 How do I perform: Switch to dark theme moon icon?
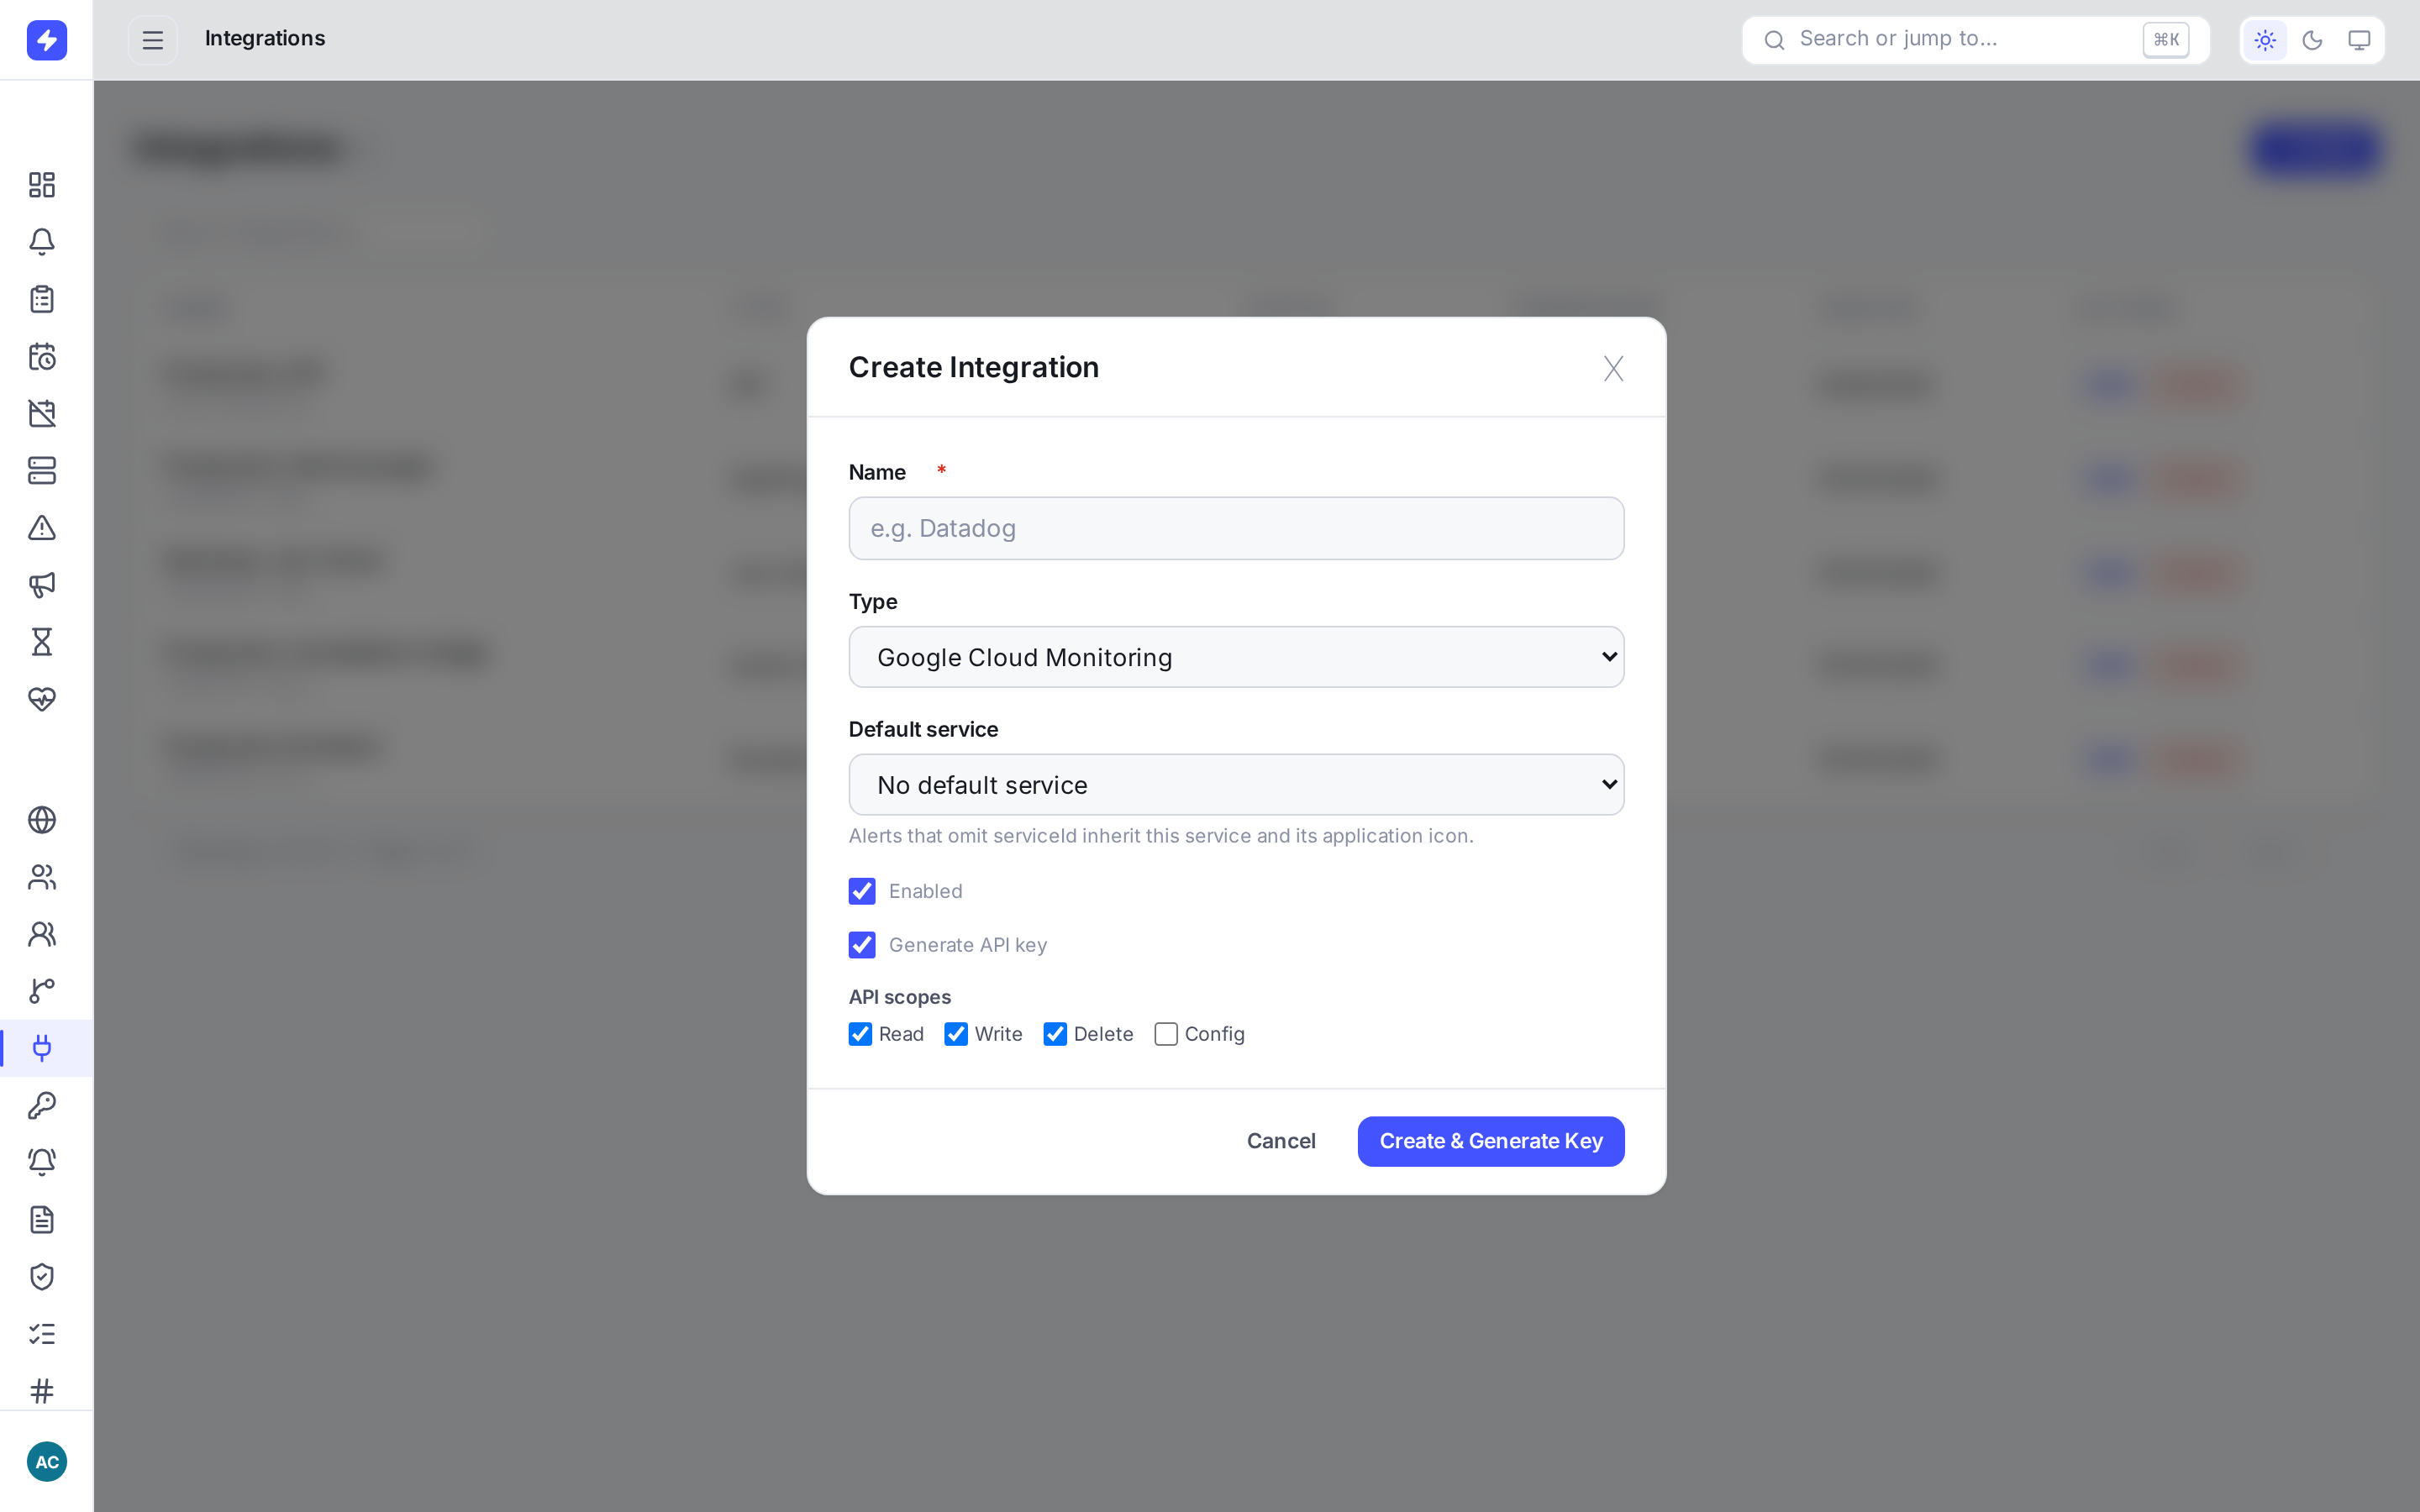[x=2312, y=40]
